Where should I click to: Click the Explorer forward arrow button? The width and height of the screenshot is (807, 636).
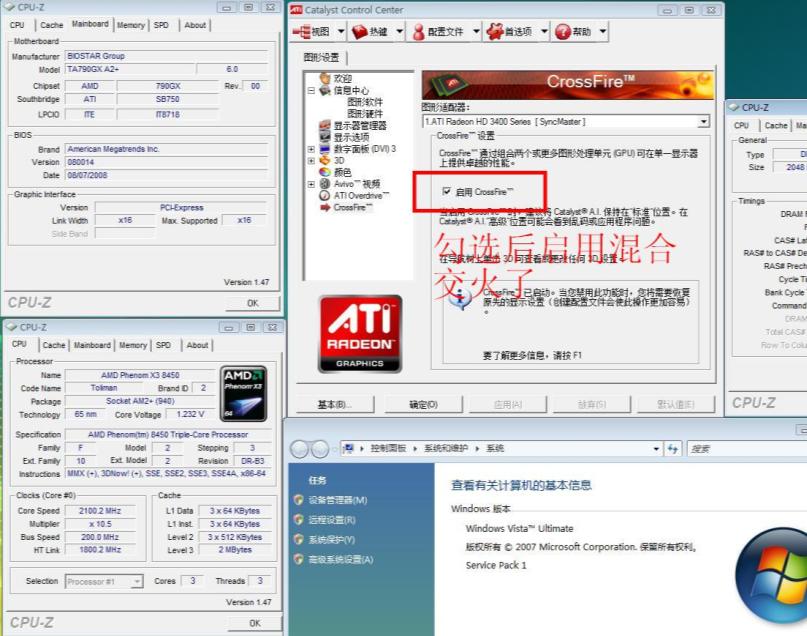(x=320, y=449)
